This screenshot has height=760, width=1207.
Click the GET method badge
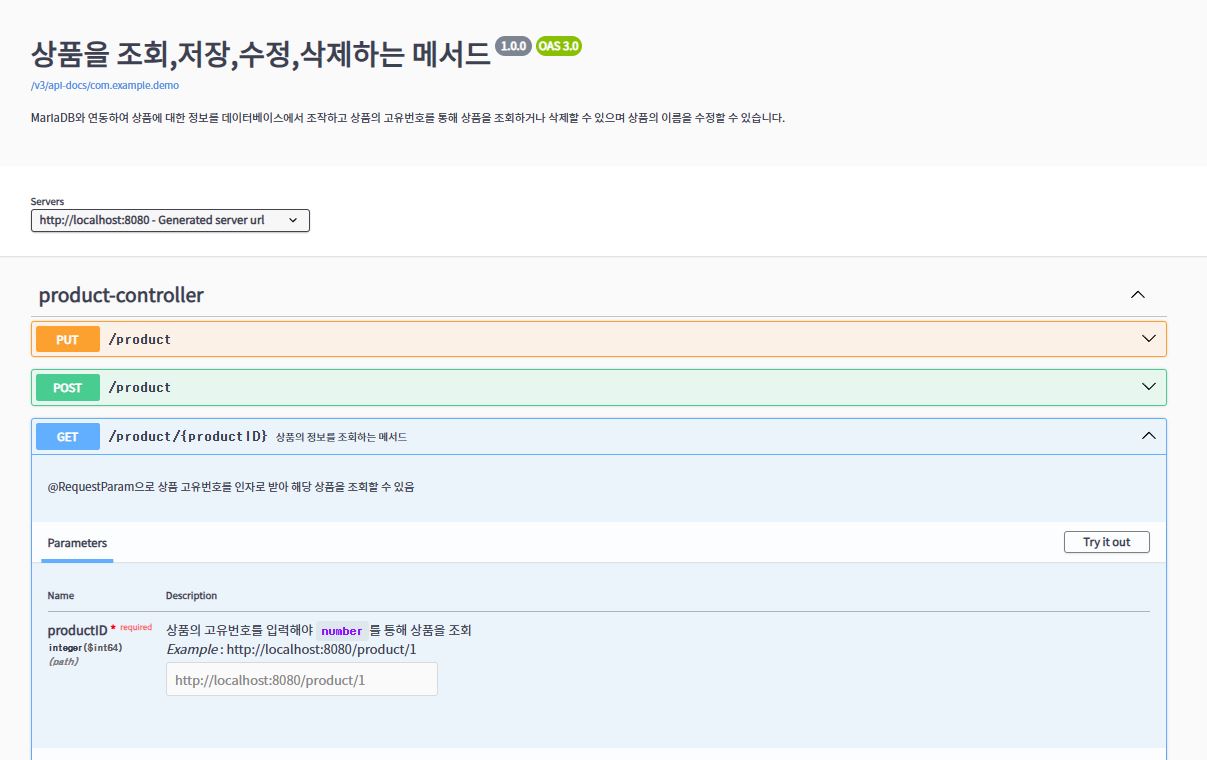click(x=68, y=436)
